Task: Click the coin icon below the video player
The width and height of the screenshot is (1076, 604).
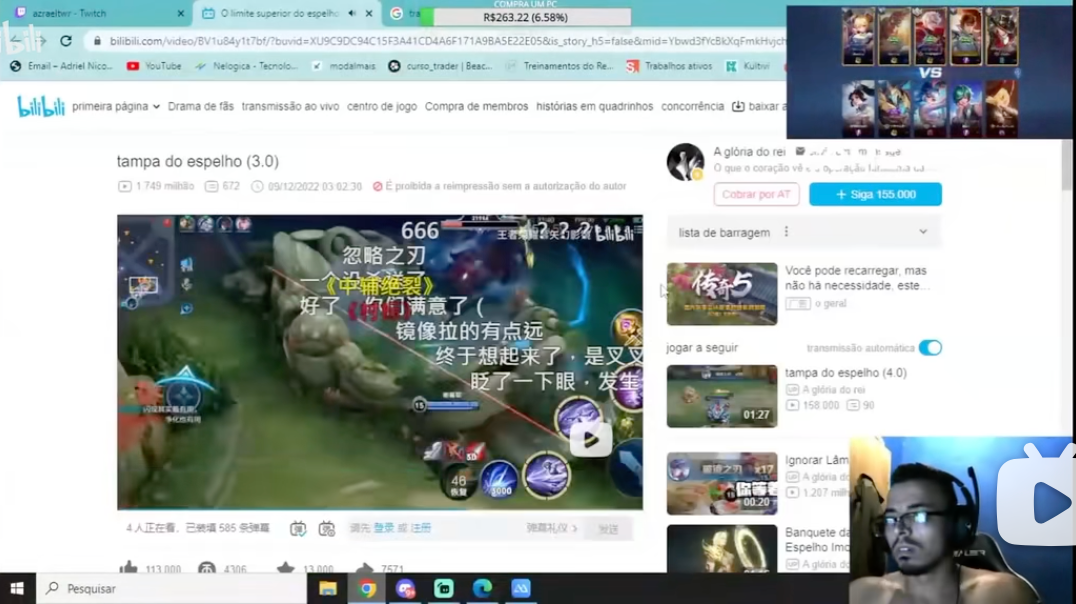Action: [205, 567]
